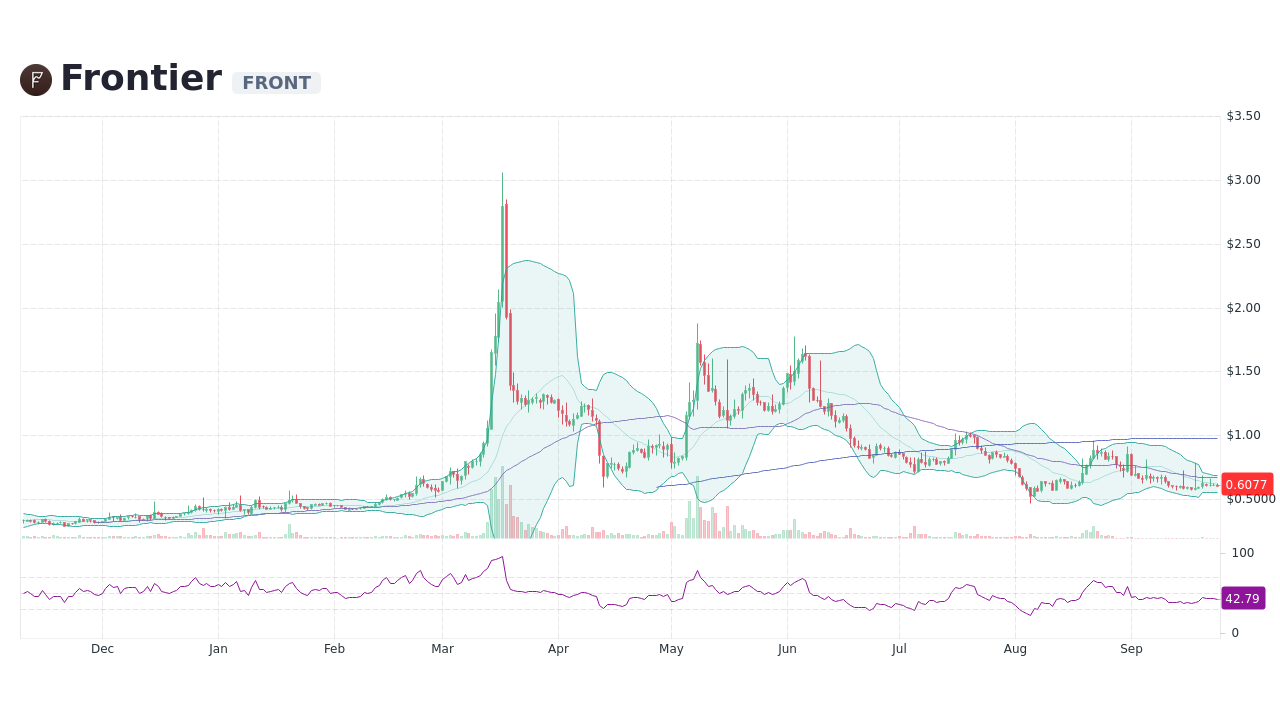Expand the Frontier title heading

pos(141,77)
